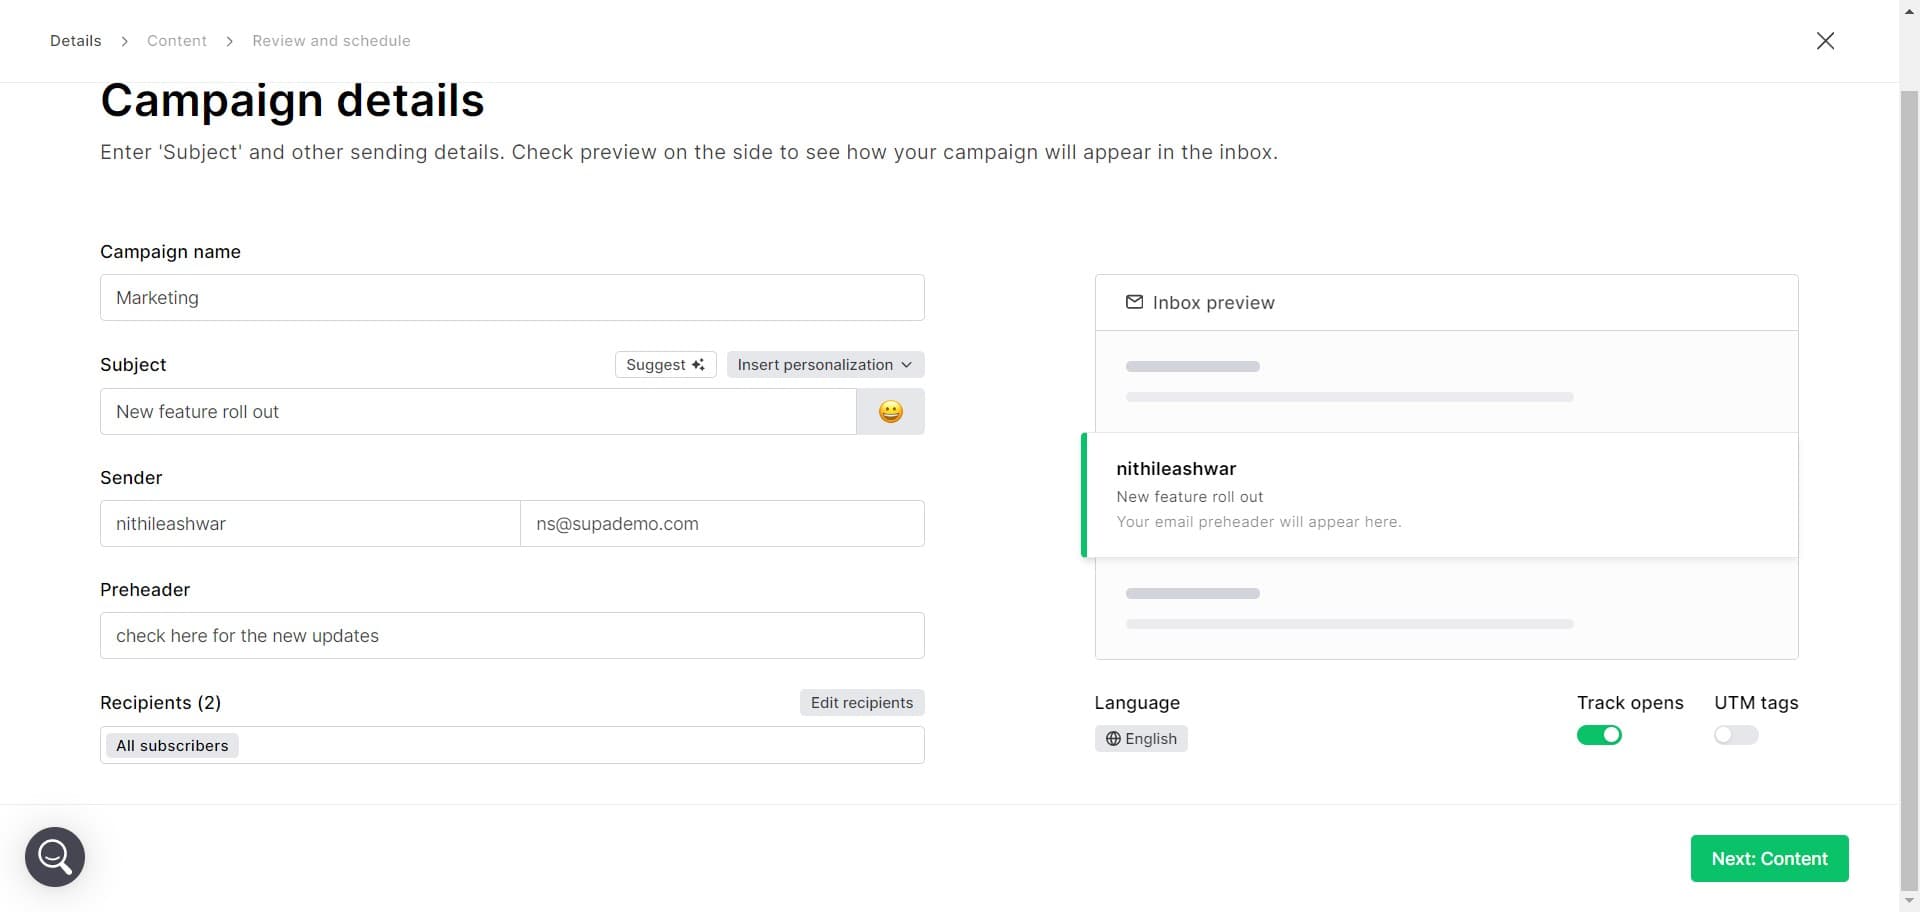
Task: Insert an emoji into the subject line
Action: pos(890,411)
